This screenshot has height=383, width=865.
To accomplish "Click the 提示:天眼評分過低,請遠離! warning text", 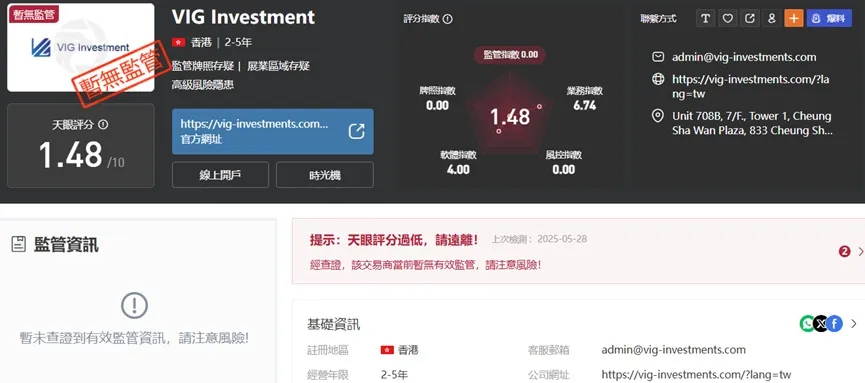I will point(394,240).
